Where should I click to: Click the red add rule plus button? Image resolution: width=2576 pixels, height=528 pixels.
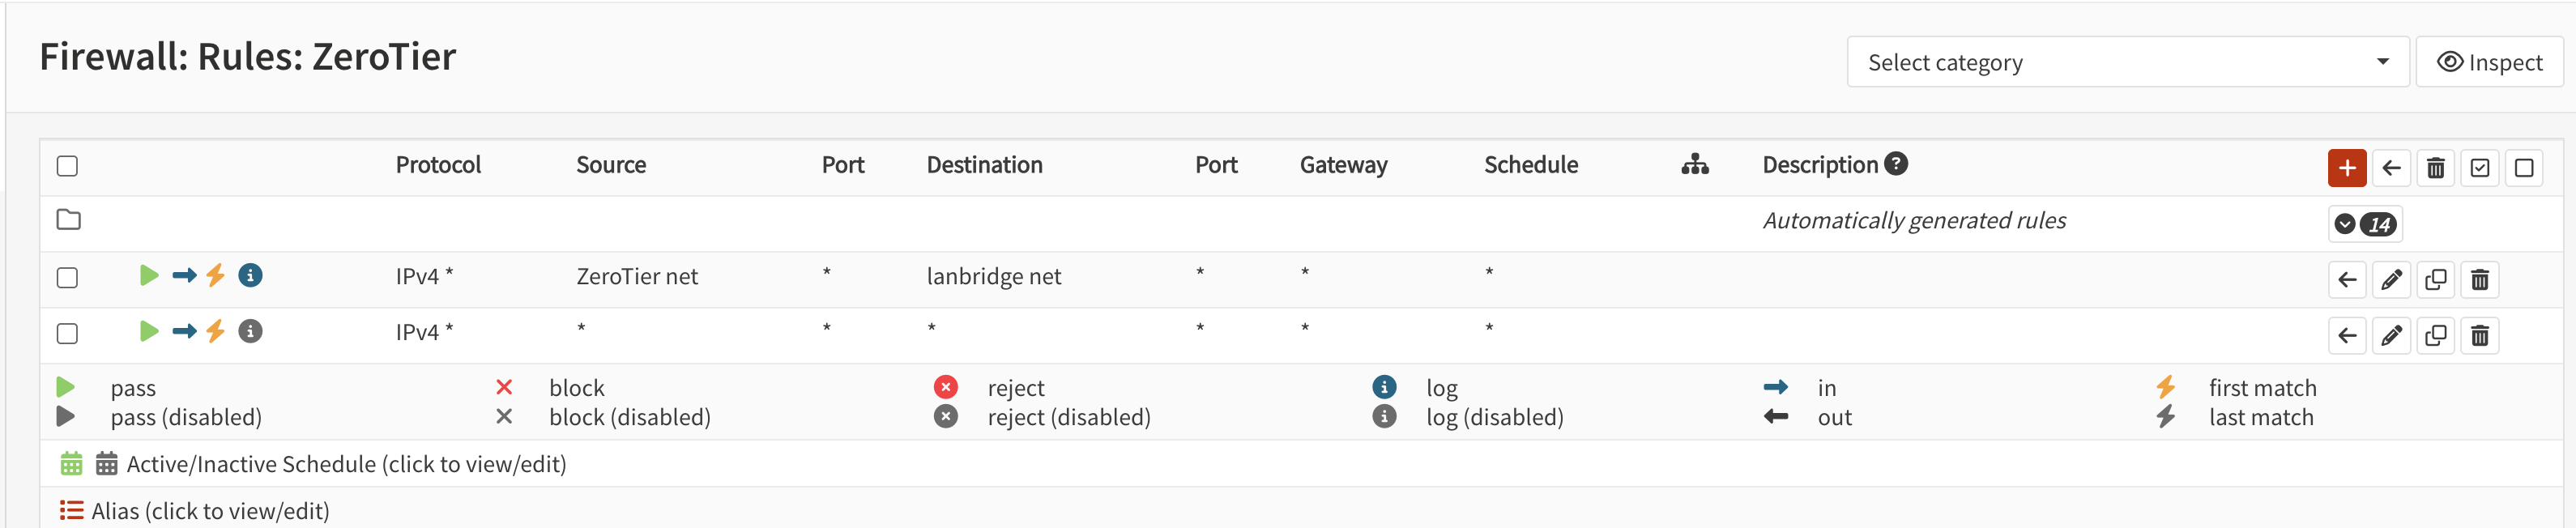click(2346, 168)
